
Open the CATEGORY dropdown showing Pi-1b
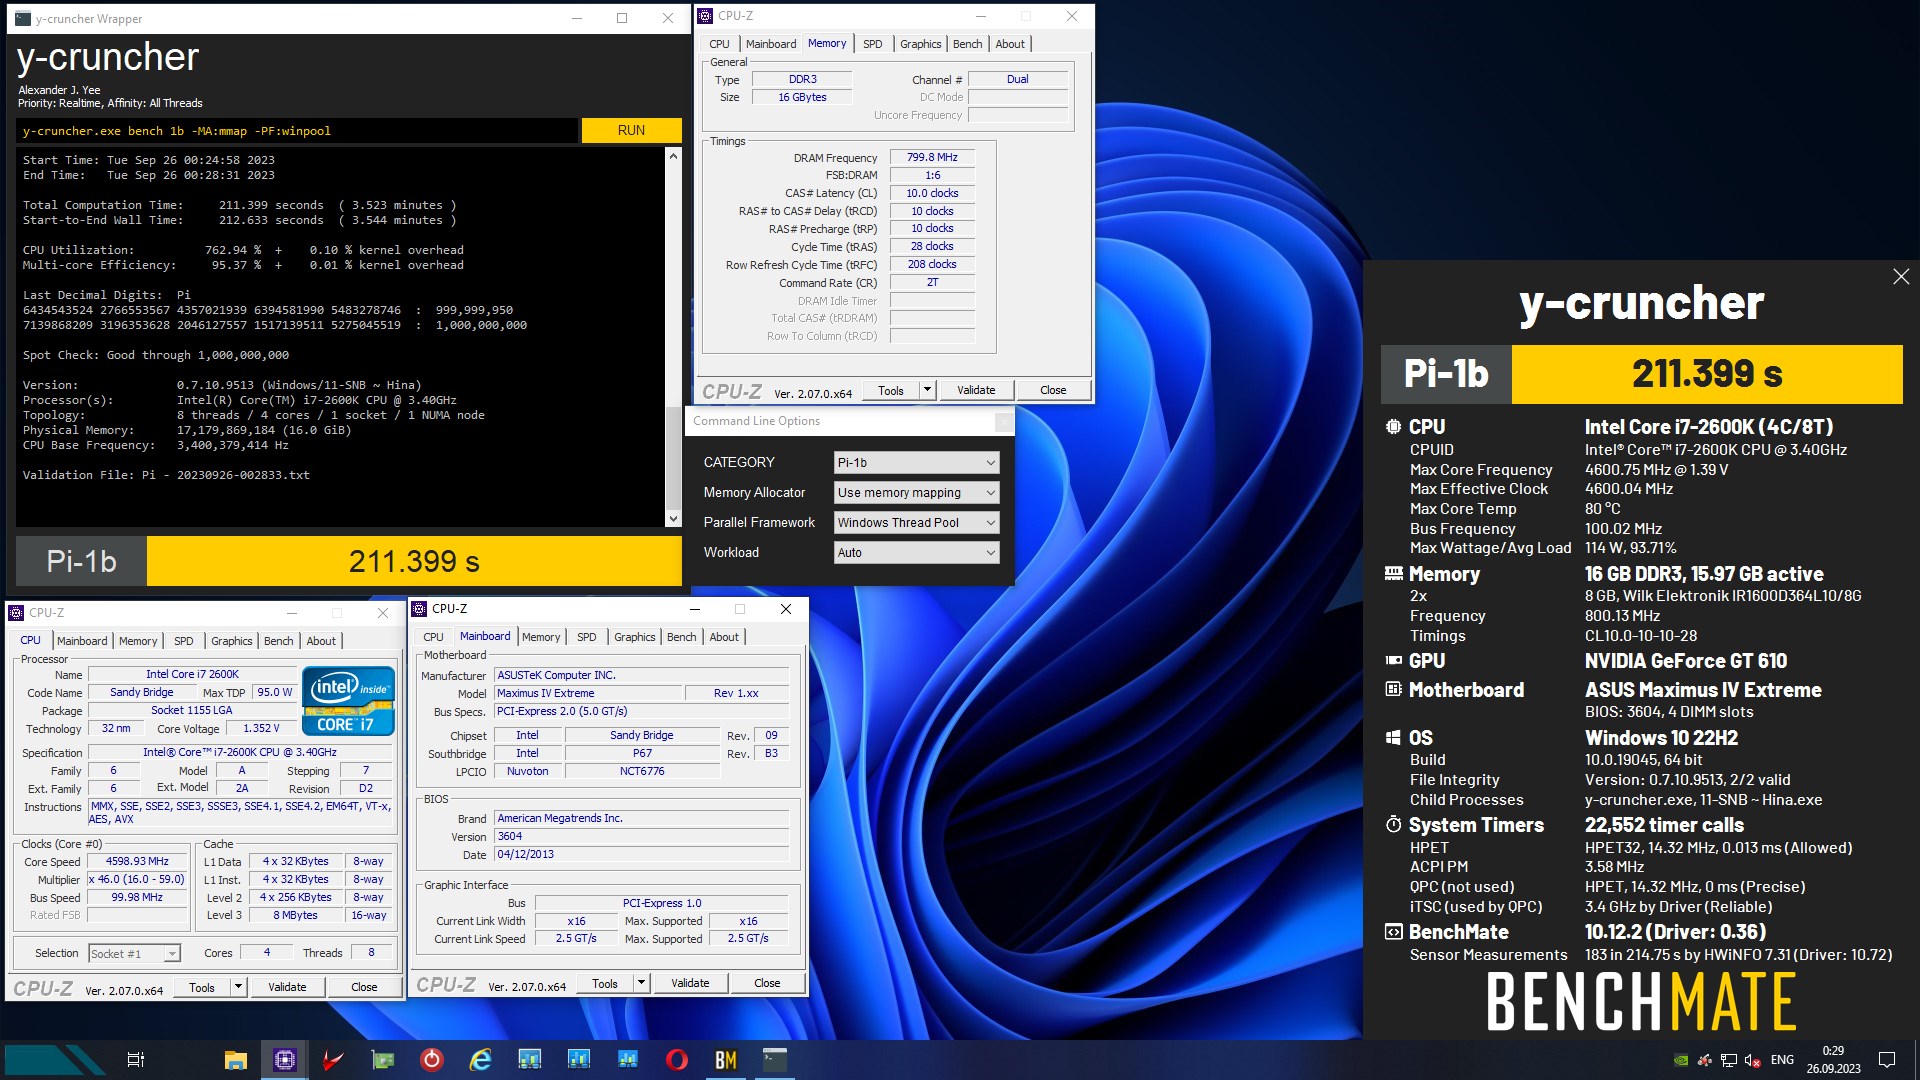[916, 462]
